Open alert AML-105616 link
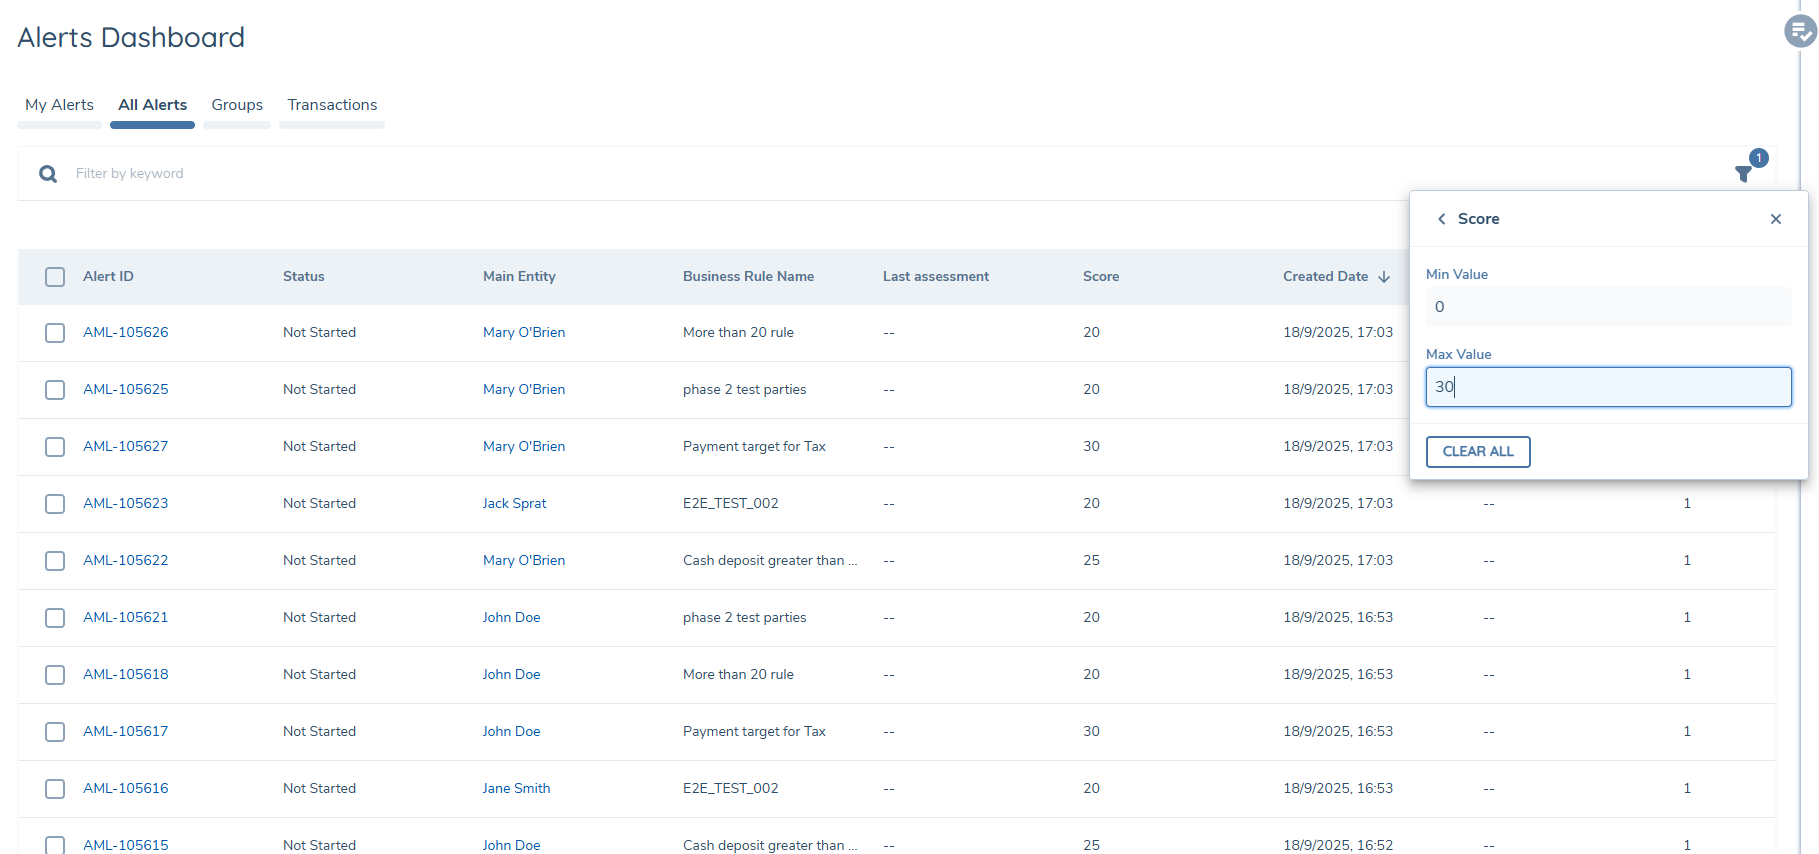Viewport: 1819px width, 854px height. [126, 789]
